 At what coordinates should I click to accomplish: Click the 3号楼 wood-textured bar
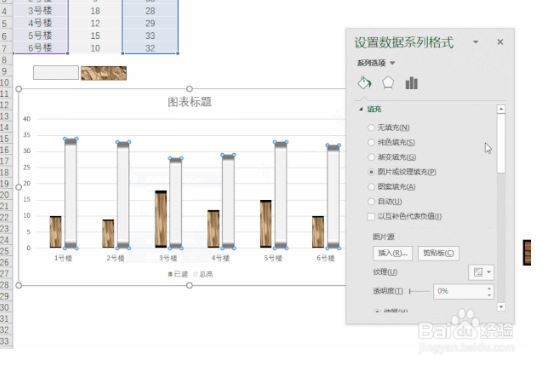point(161,219)
